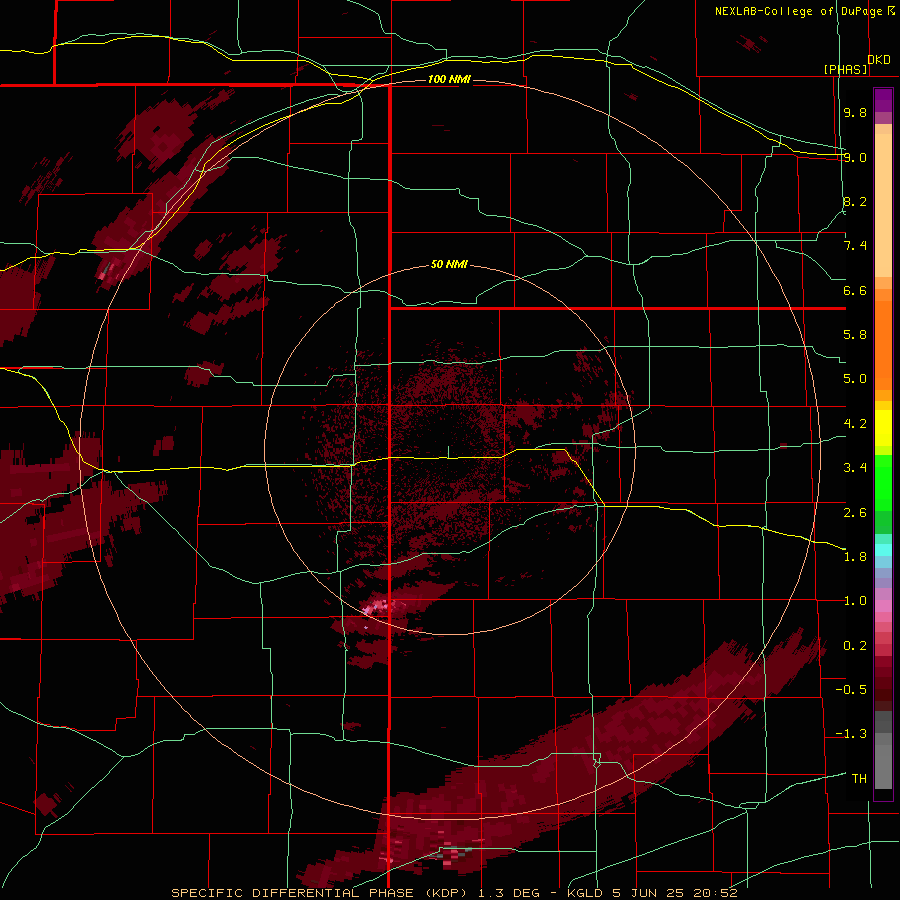
Task: Select the 0.2 scale value
Action: 855,646
